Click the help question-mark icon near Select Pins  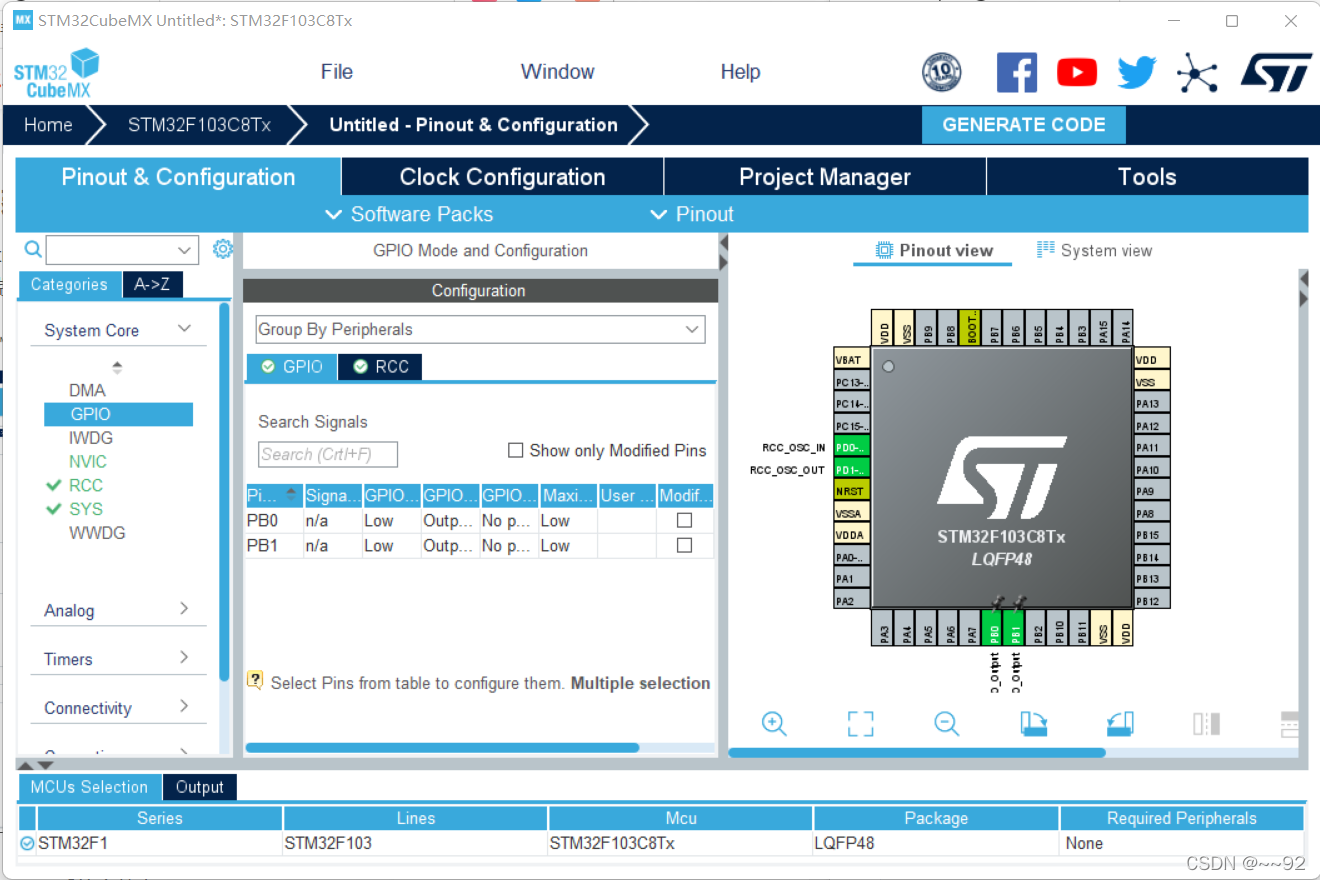point(255,681)
